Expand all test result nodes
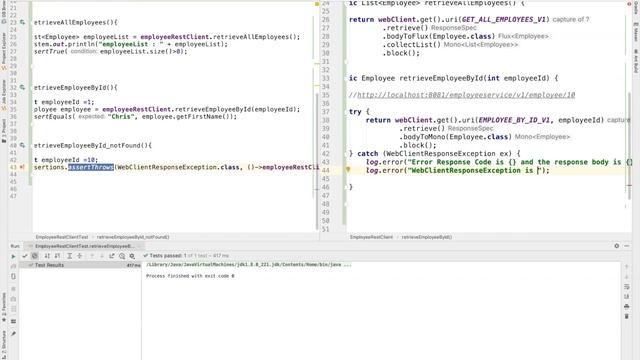Image resolution: width=640 pixels, height=360 pixels. coord(69,256)
